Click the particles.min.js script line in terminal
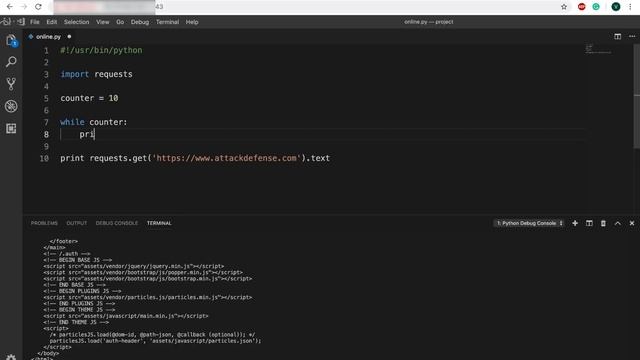Viewport: 640px width, 360px height. [148, 297]
